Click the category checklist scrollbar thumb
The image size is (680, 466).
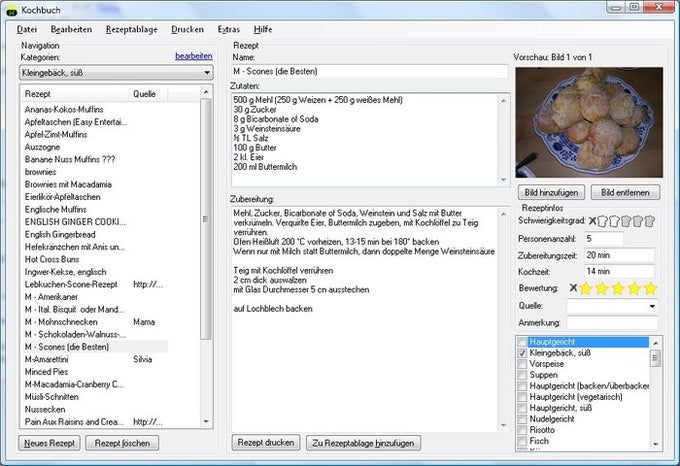click(x=655, y=358)
